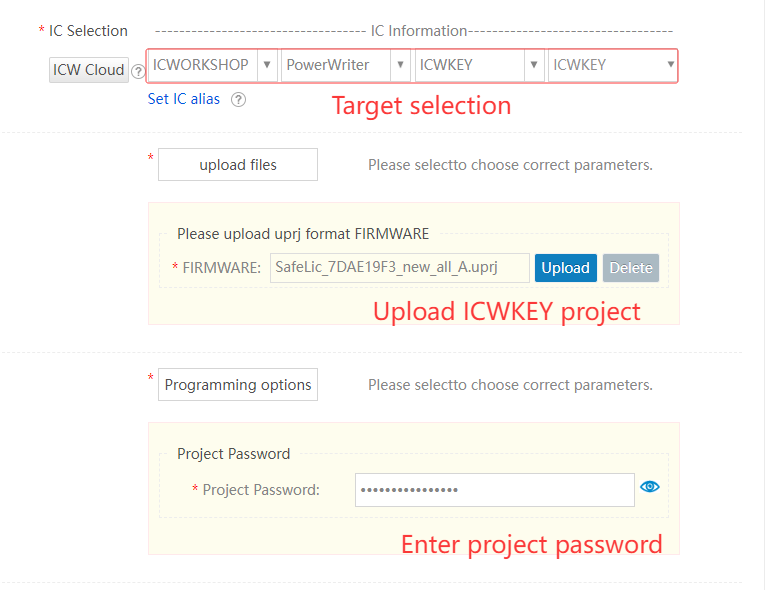Click the IC Selection label
The image size is (773, 590).
(x=88, y=31)
